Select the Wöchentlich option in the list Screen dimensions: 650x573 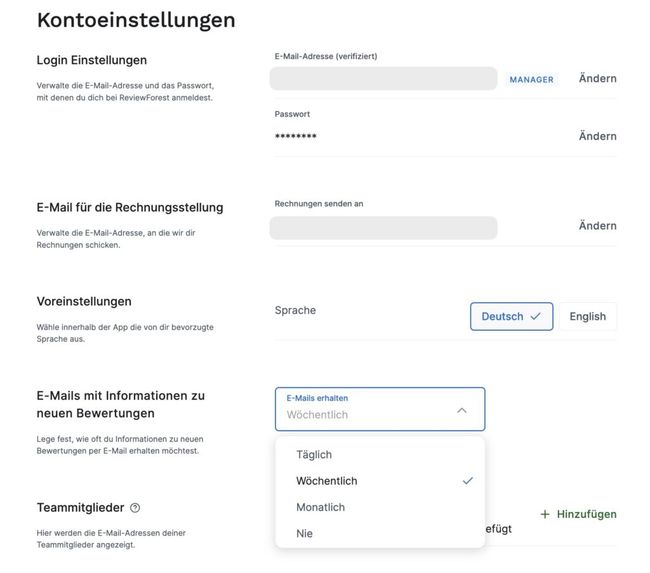click(327, 481)
